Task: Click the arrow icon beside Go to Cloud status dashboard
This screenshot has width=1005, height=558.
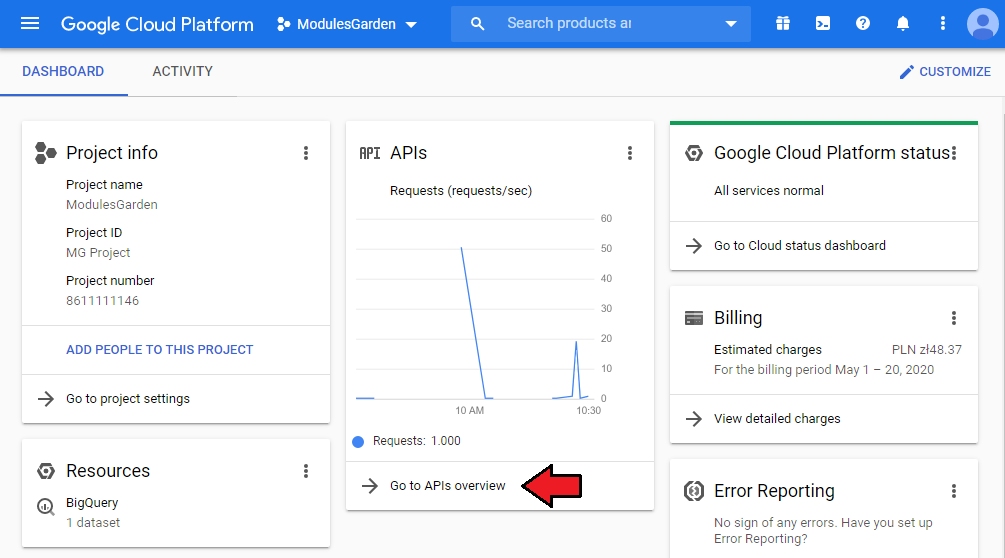Action: [x=694, y=246]
